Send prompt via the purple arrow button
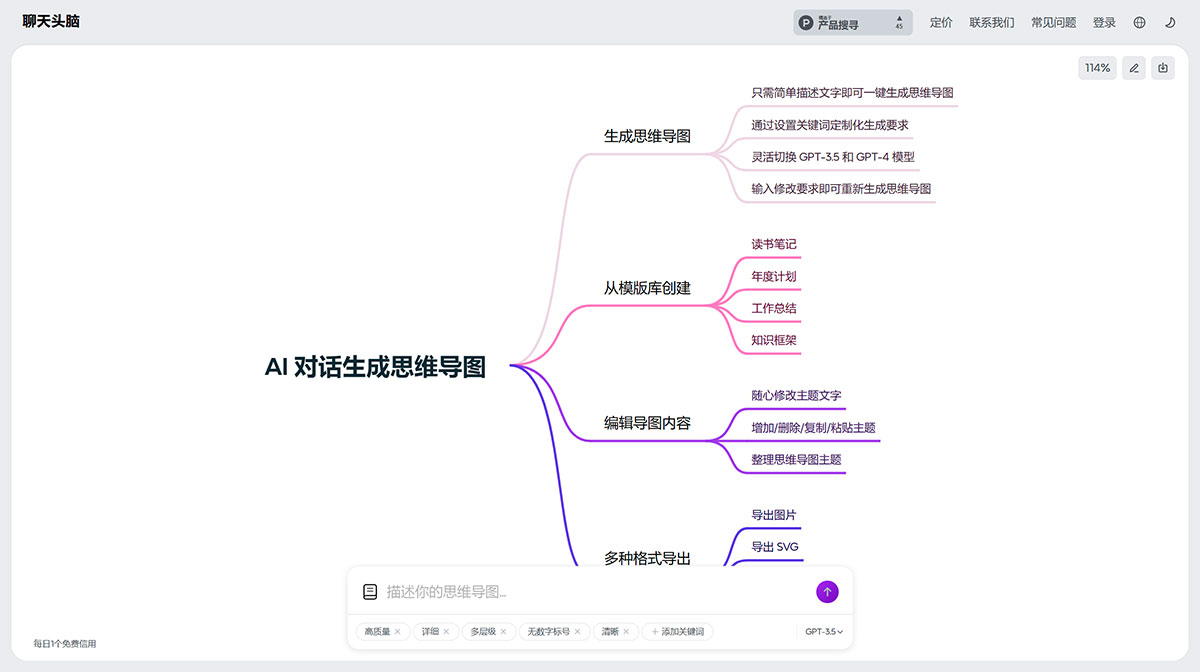This screenshot has height=672, width=1200. coord(826,591)
